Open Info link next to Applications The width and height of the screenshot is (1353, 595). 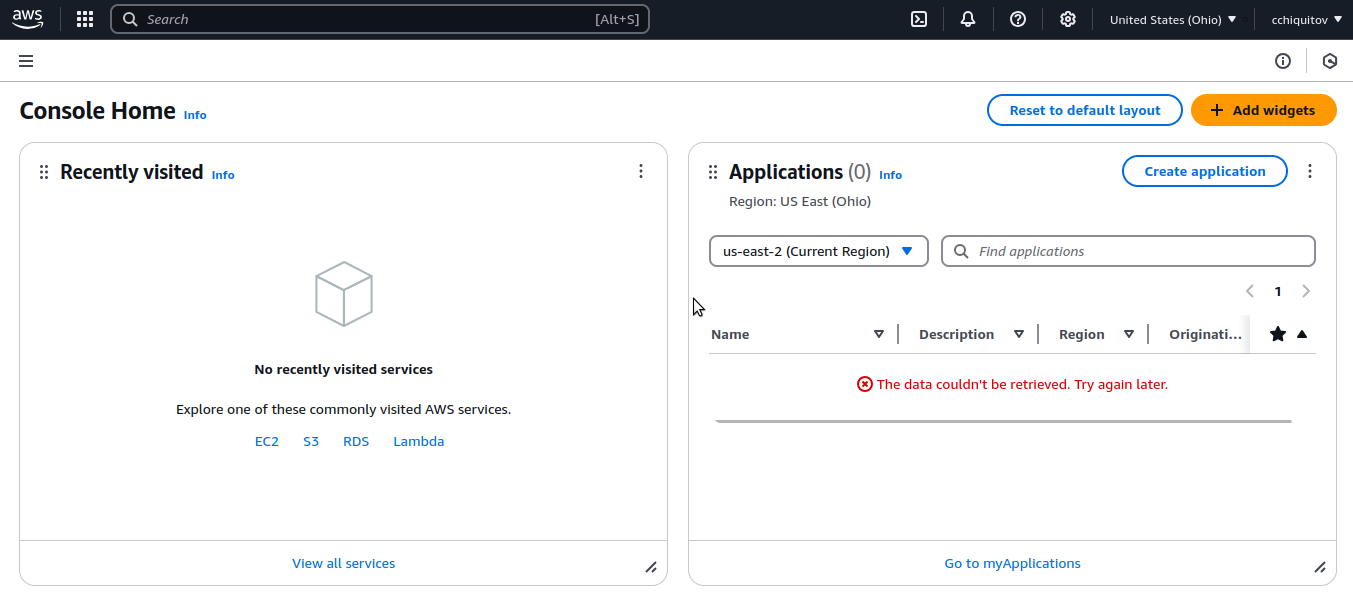(x=890, y=175)
